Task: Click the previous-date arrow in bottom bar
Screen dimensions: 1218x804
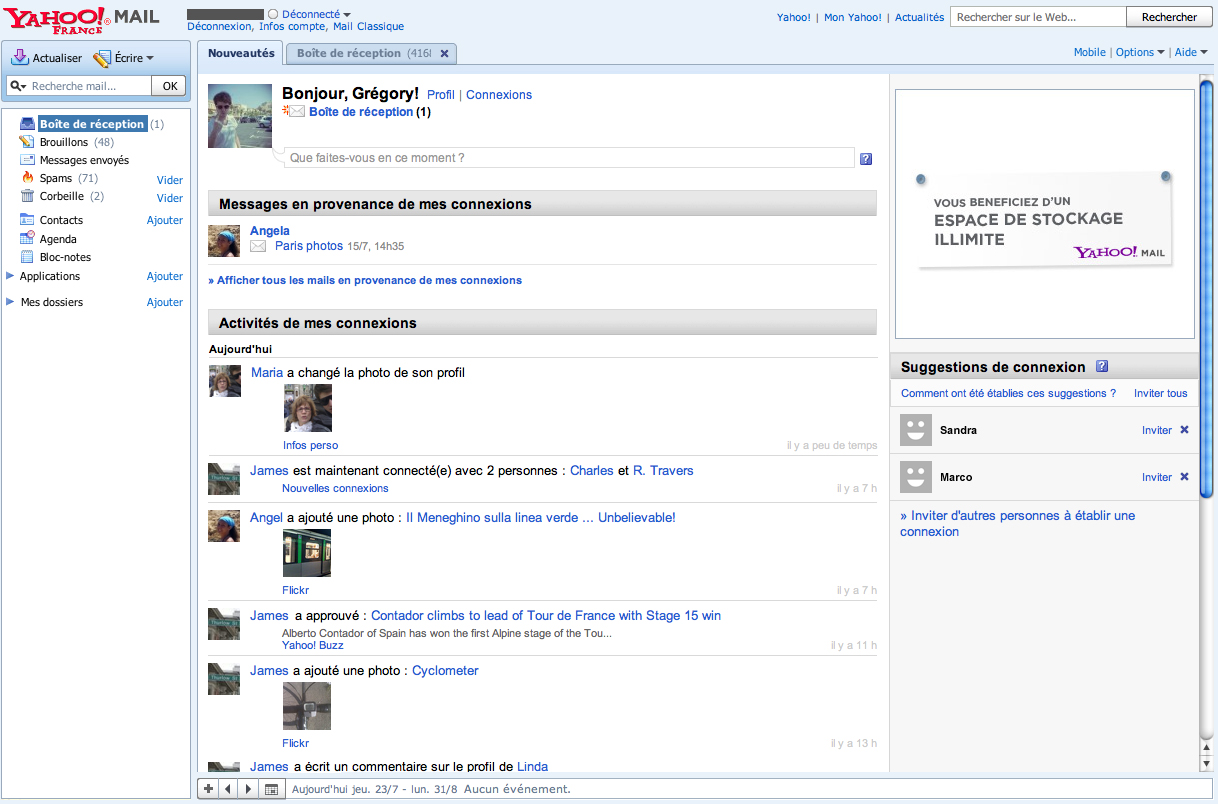Action: pyautogui.click(x=228, y=789)
